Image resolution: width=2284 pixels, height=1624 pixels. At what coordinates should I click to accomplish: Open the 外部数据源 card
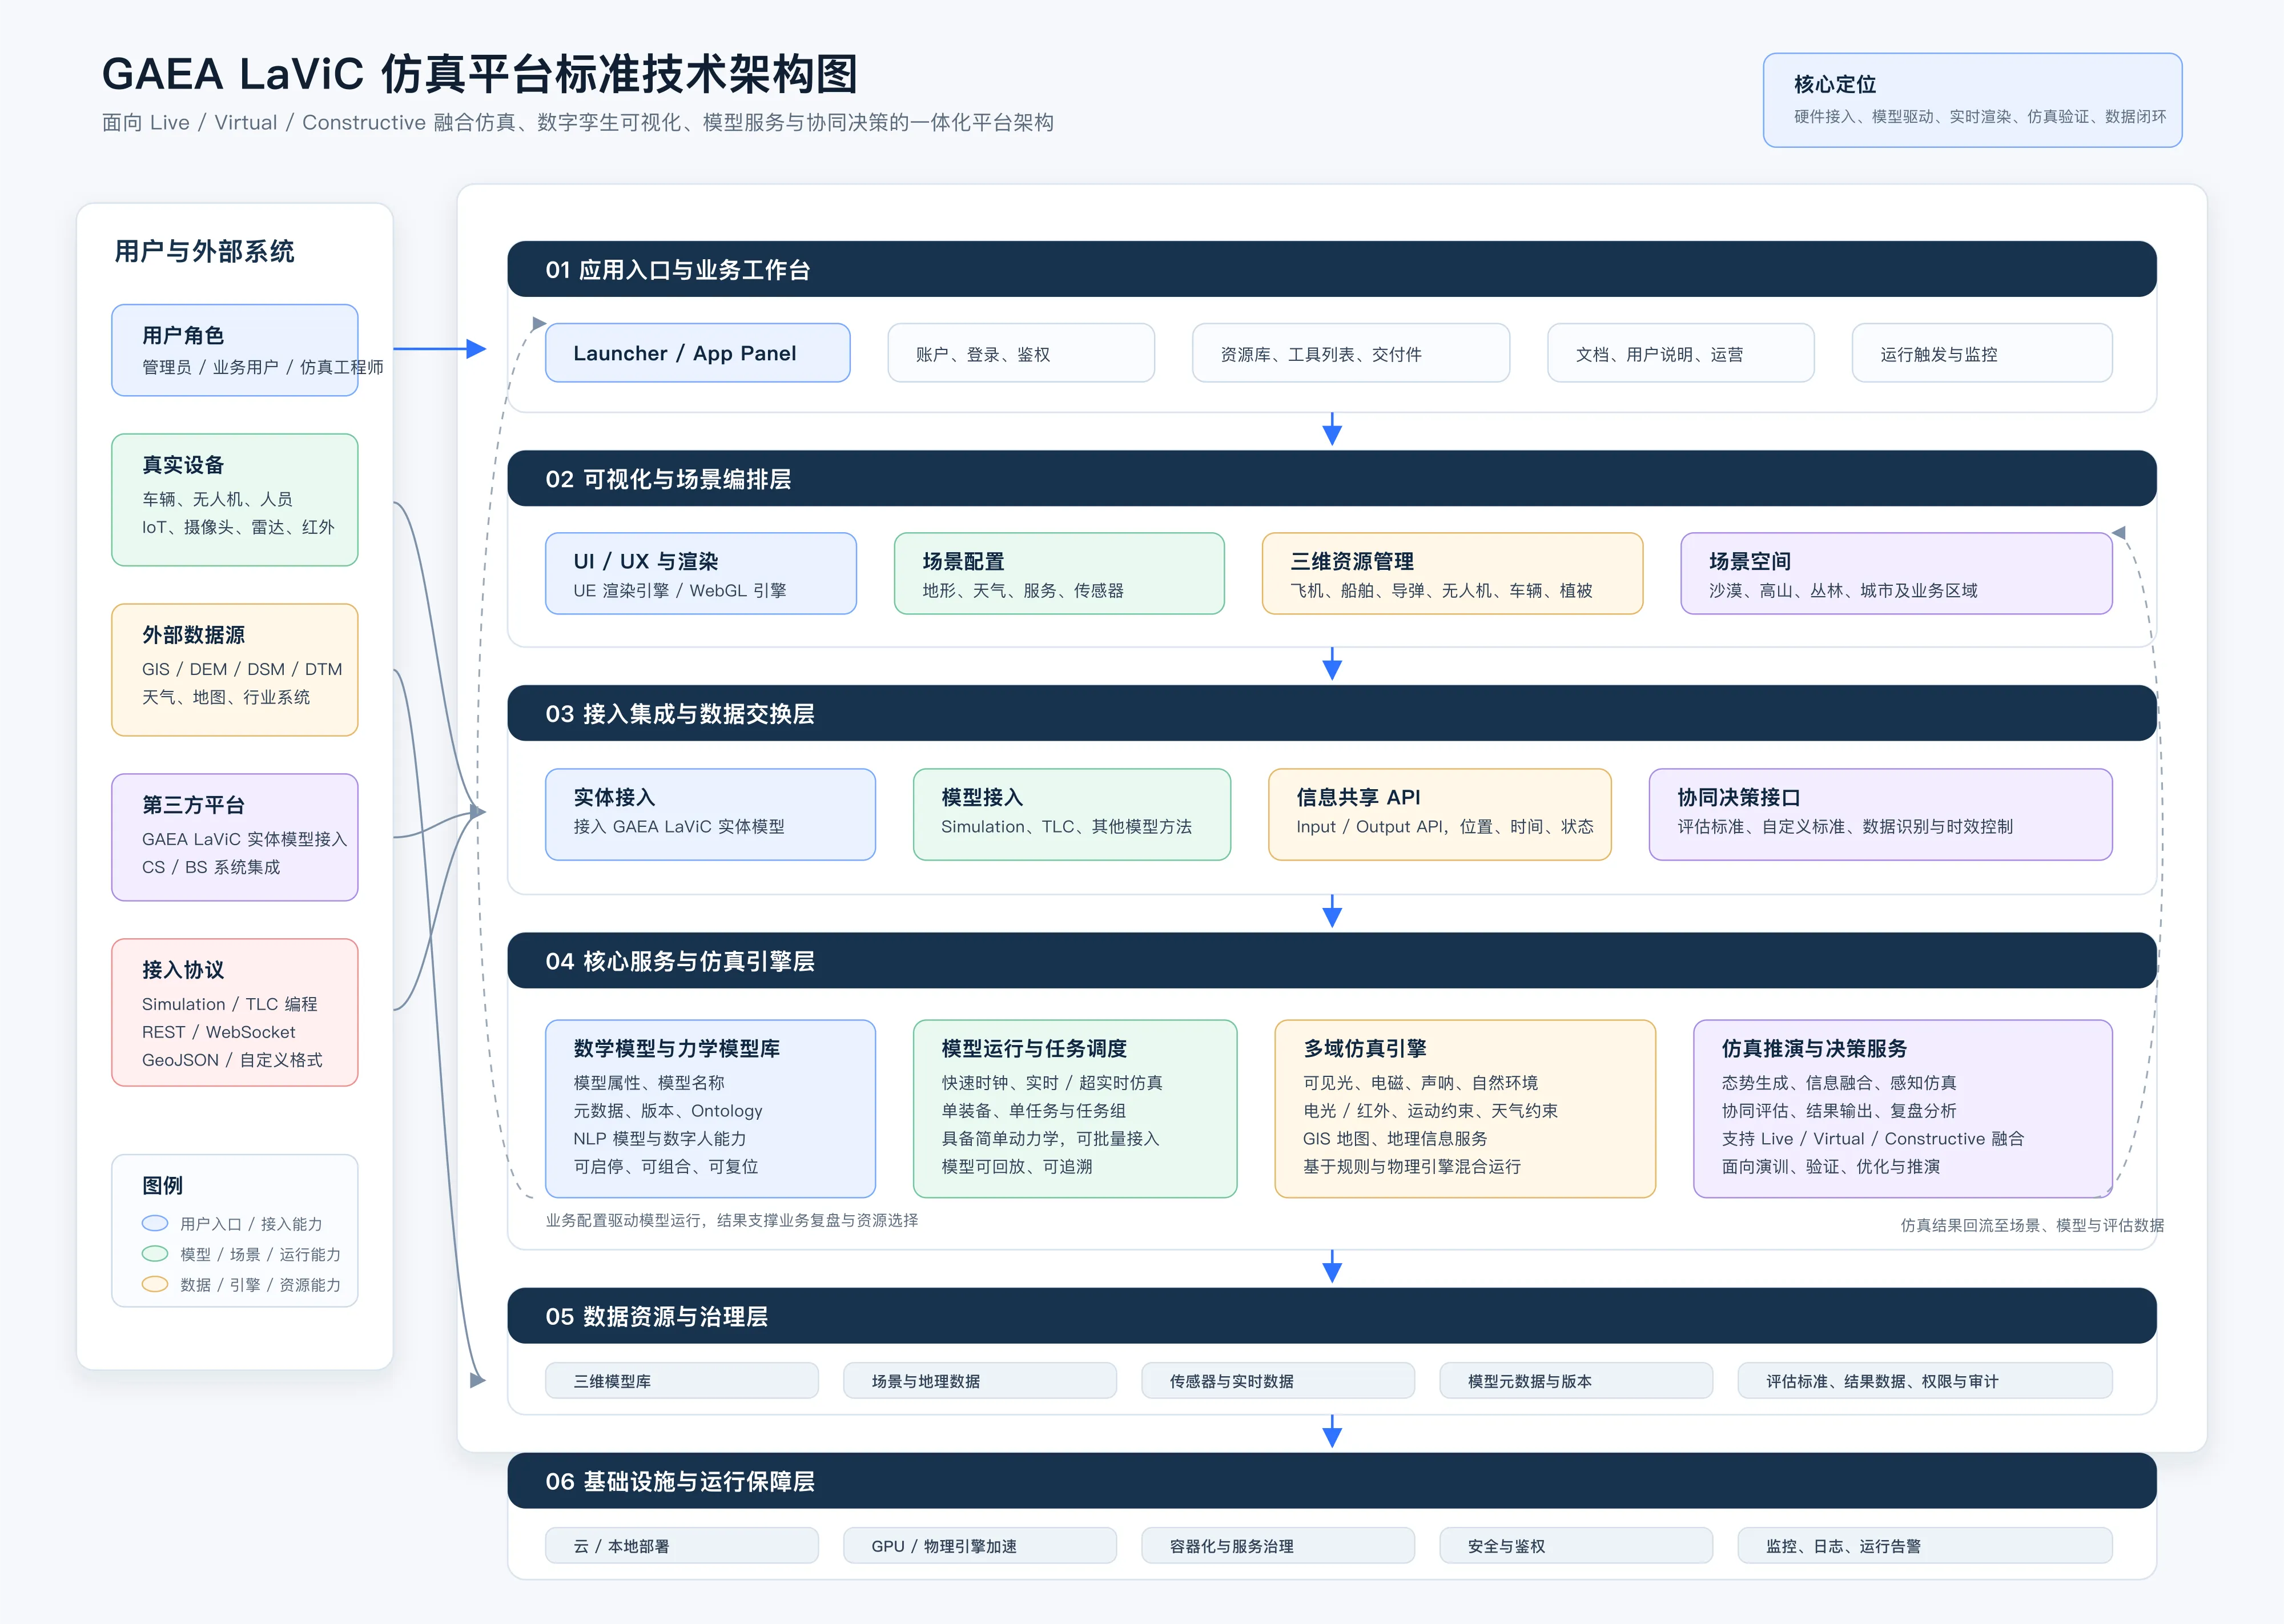click(x=235, y=670)
